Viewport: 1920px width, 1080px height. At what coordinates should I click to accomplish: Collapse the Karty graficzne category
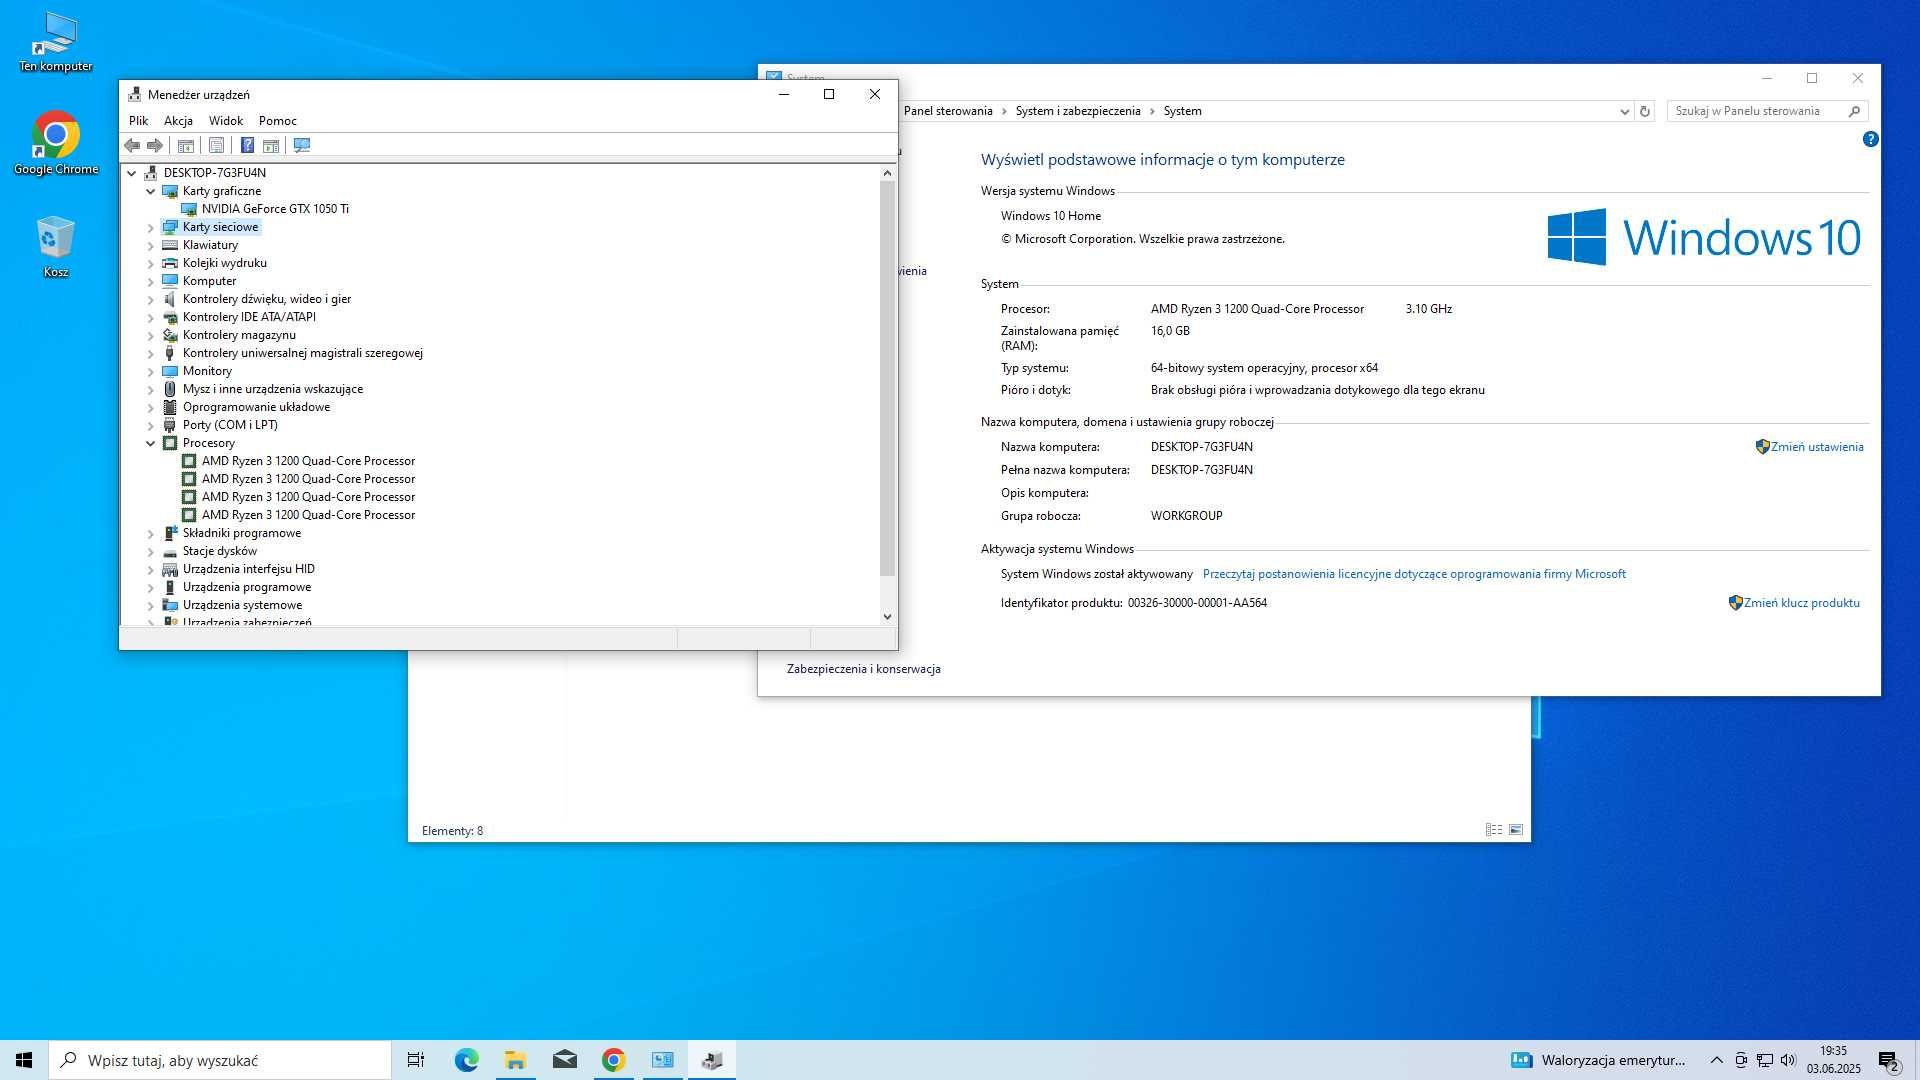[151, 191]
